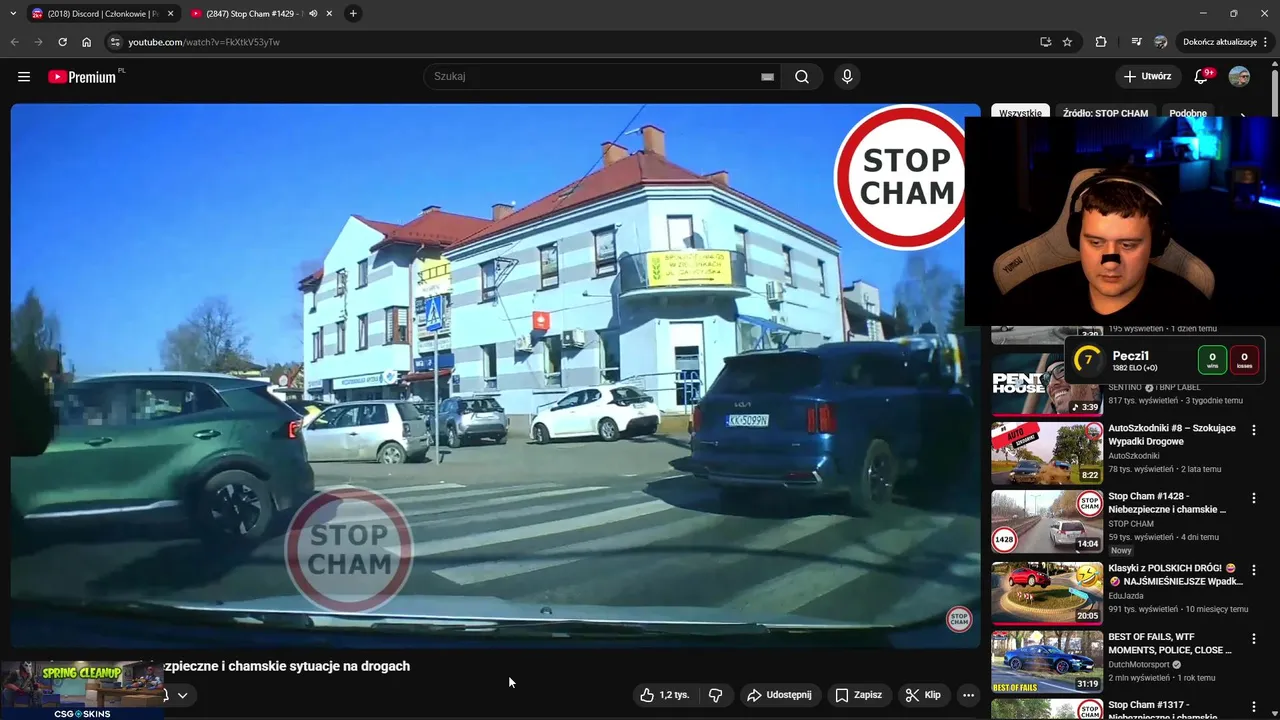Switch to the Discord Członkowie tab
Image resolution: width=1280 pixels, height=720 pixels.
click(102, 14)
